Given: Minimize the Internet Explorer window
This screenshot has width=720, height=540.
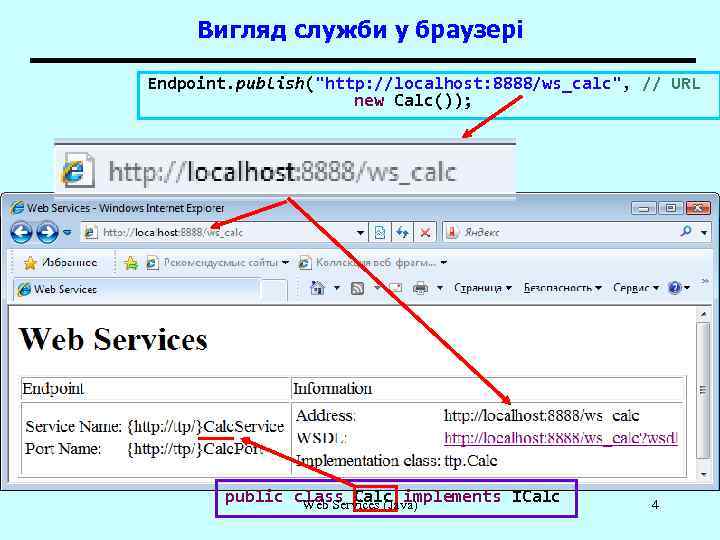Looking at the screenshot, I should coord(643,208).
